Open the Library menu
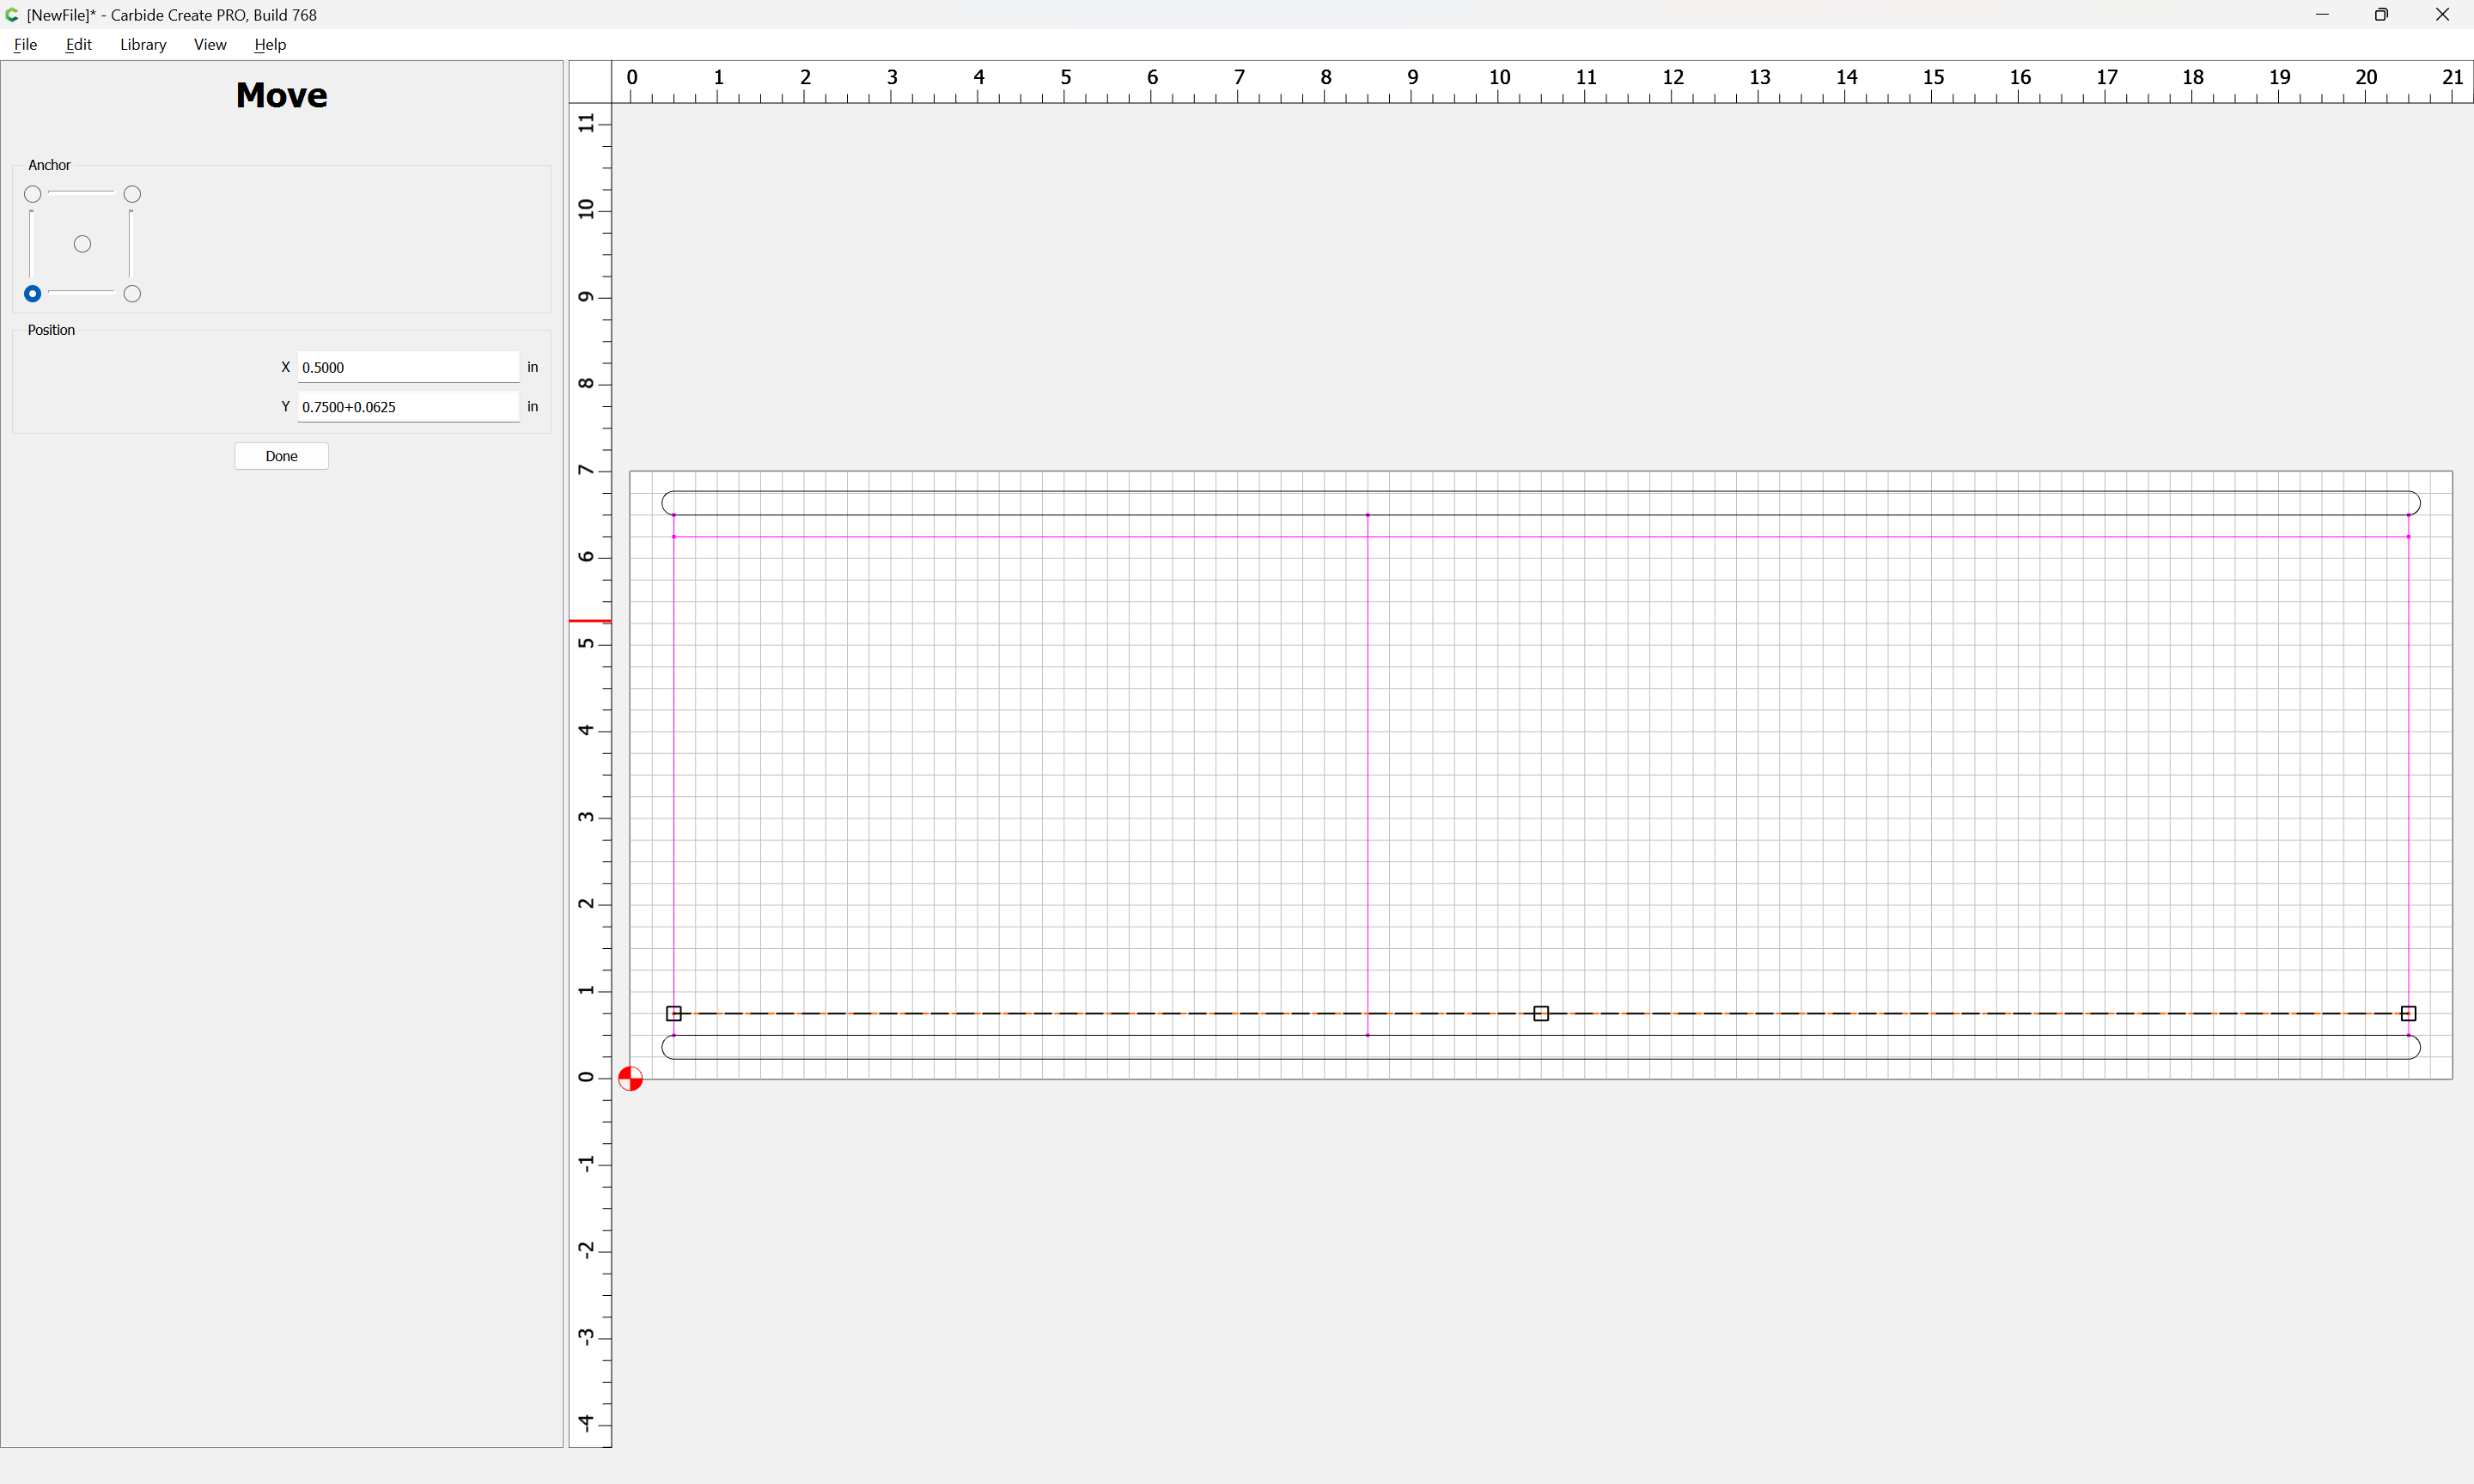 143,44
